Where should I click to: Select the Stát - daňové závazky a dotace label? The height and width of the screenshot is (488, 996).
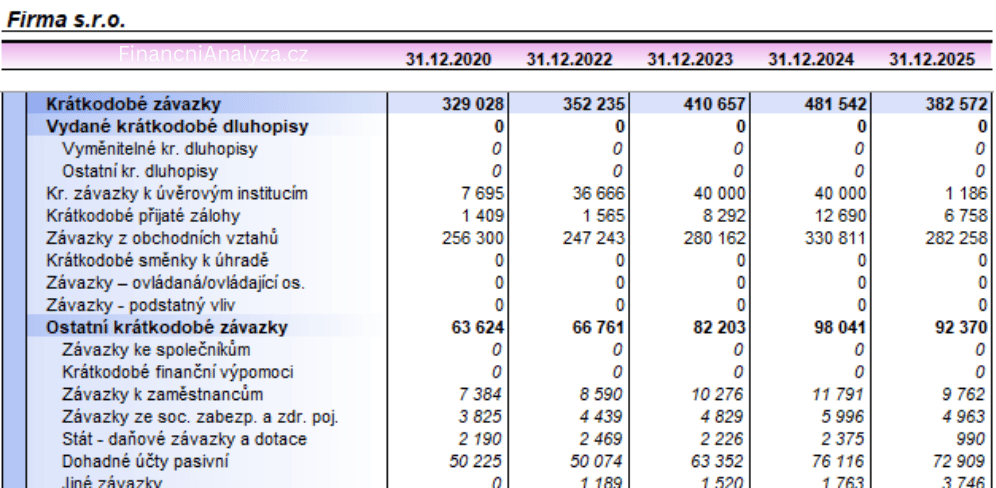click(176, 438)
